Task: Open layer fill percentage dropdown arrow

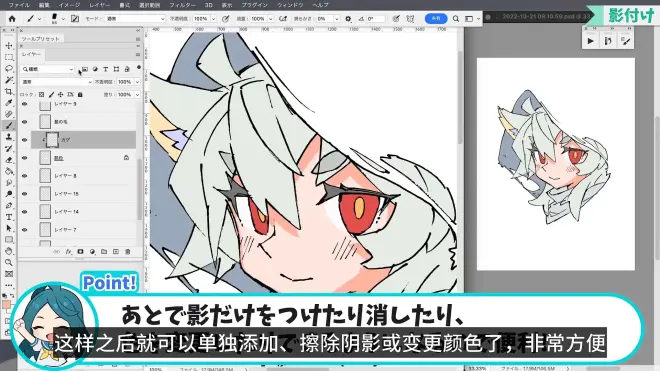Action: [137, 95]
